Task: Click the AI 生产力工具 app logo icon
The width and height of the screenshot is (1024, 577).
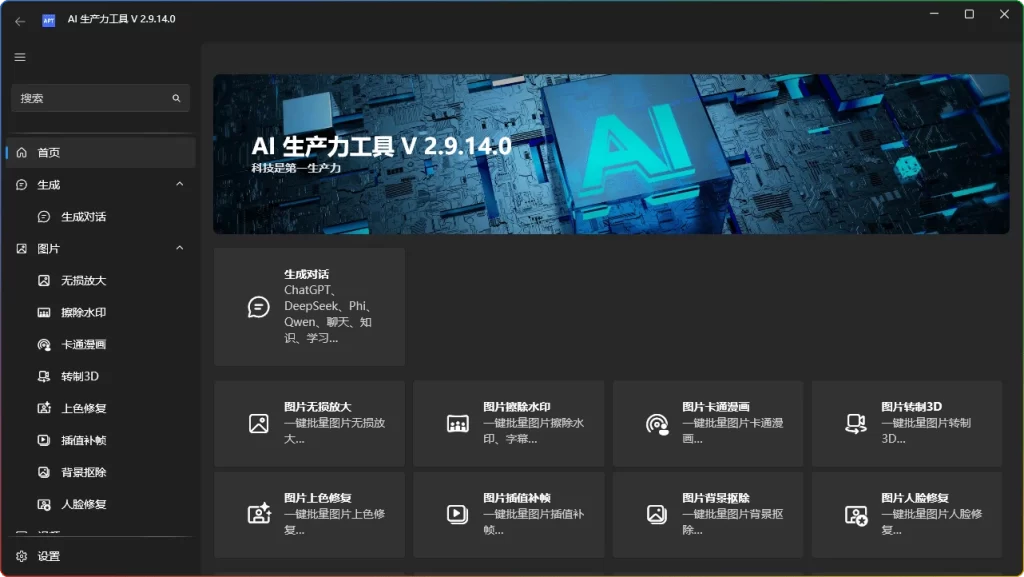Action: [x=48, y=20]
